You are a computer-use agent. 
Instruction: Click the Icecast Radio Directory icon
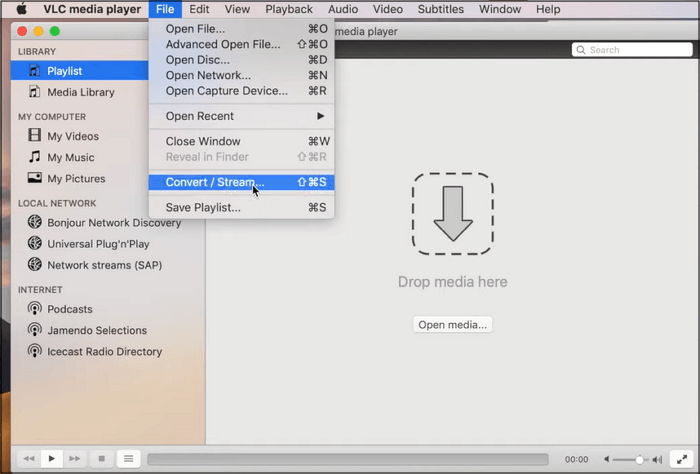(x=35, y=352)
